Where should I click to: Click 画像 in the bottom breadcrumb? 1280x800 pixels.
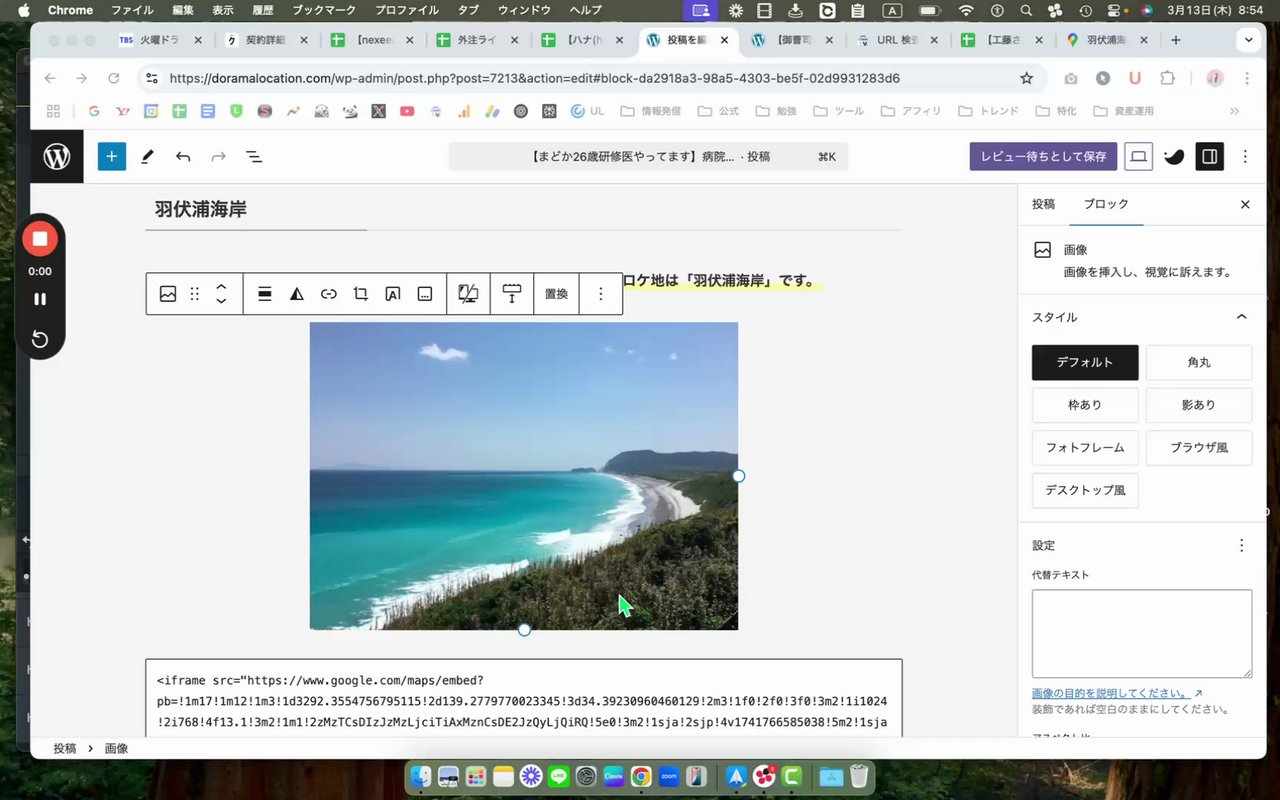[116, 748]
